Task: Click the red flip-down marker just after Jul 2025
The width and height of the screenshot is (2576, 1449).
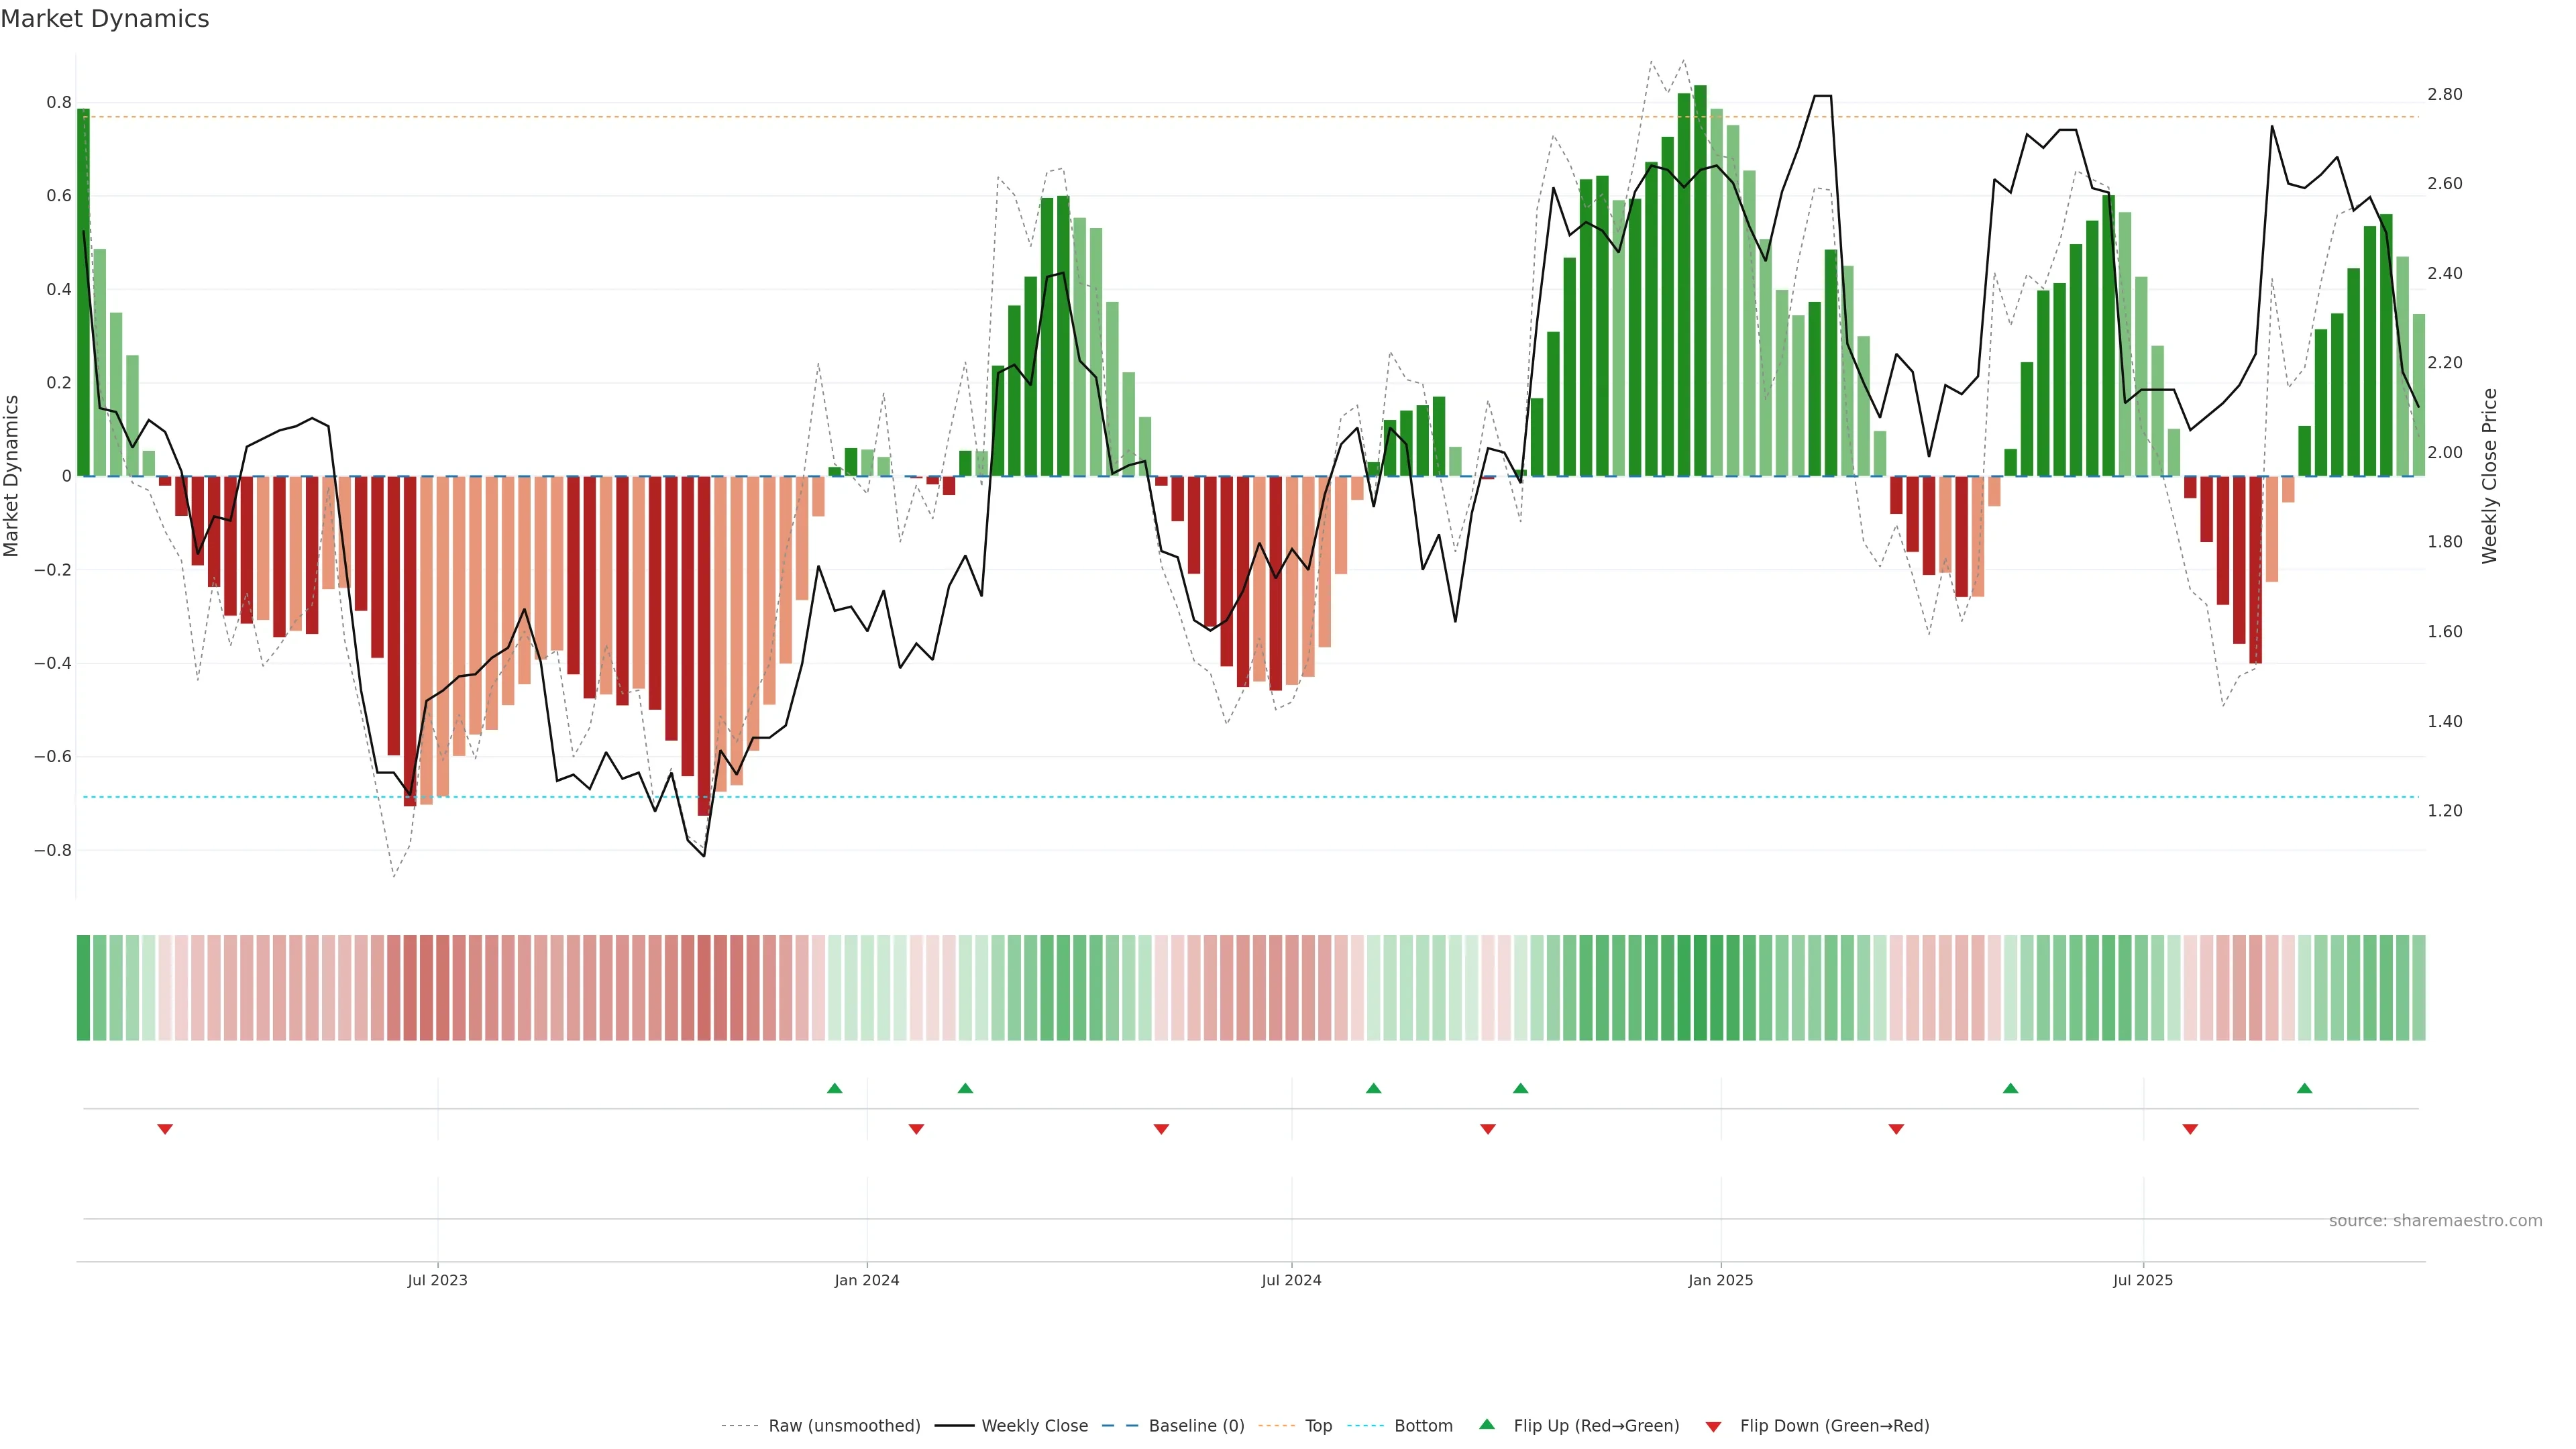Action: pyautogui.click(x=2190, y=1129)
